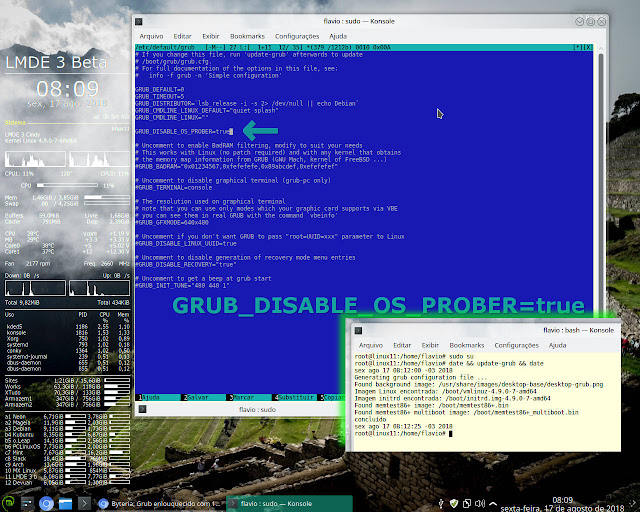Click the sudo Konsole window menu icon

139,21
